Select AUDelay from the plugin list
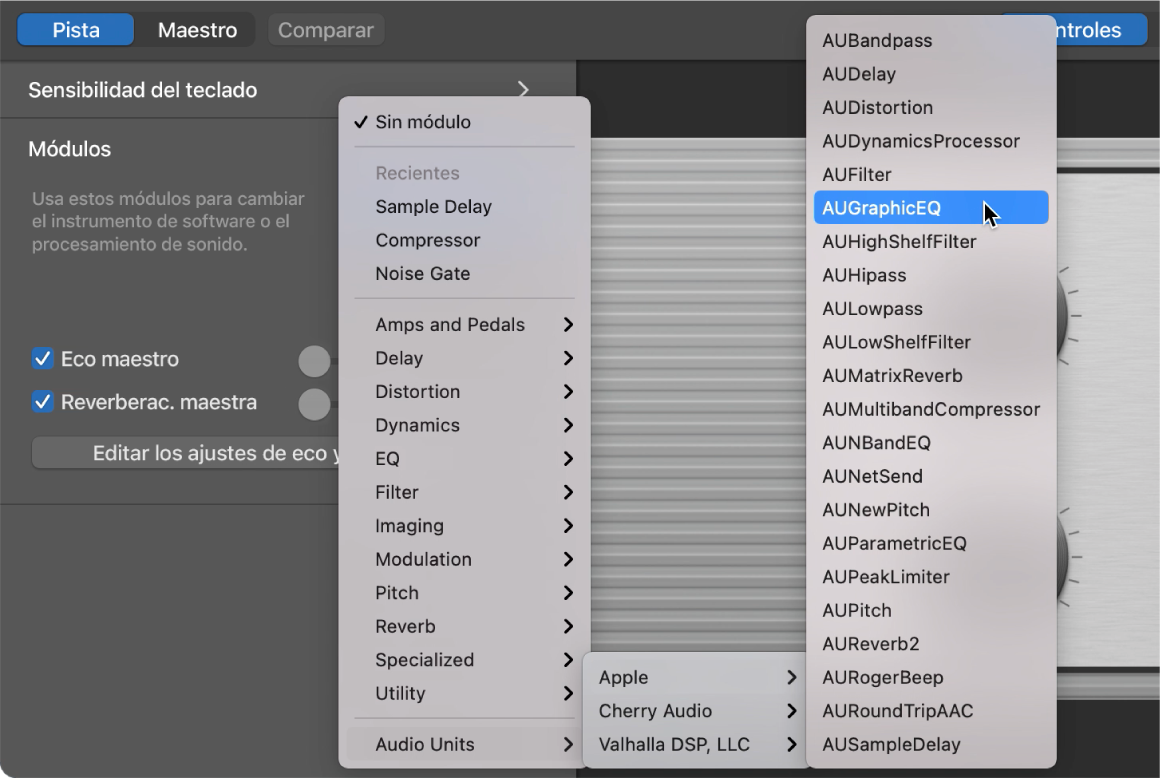Image resolution: width=1160 pixels, height=779 pixels. coord(860,74)
